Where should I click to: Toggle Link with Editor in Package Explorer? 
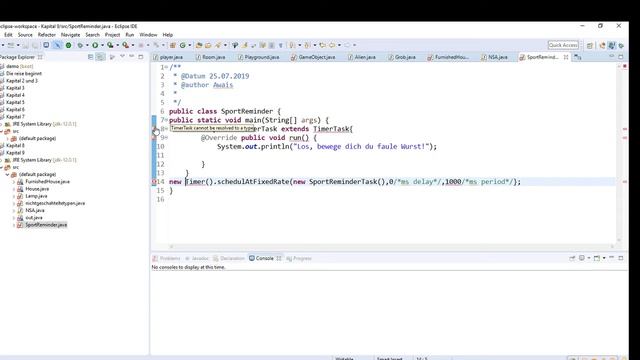point(100,57)
